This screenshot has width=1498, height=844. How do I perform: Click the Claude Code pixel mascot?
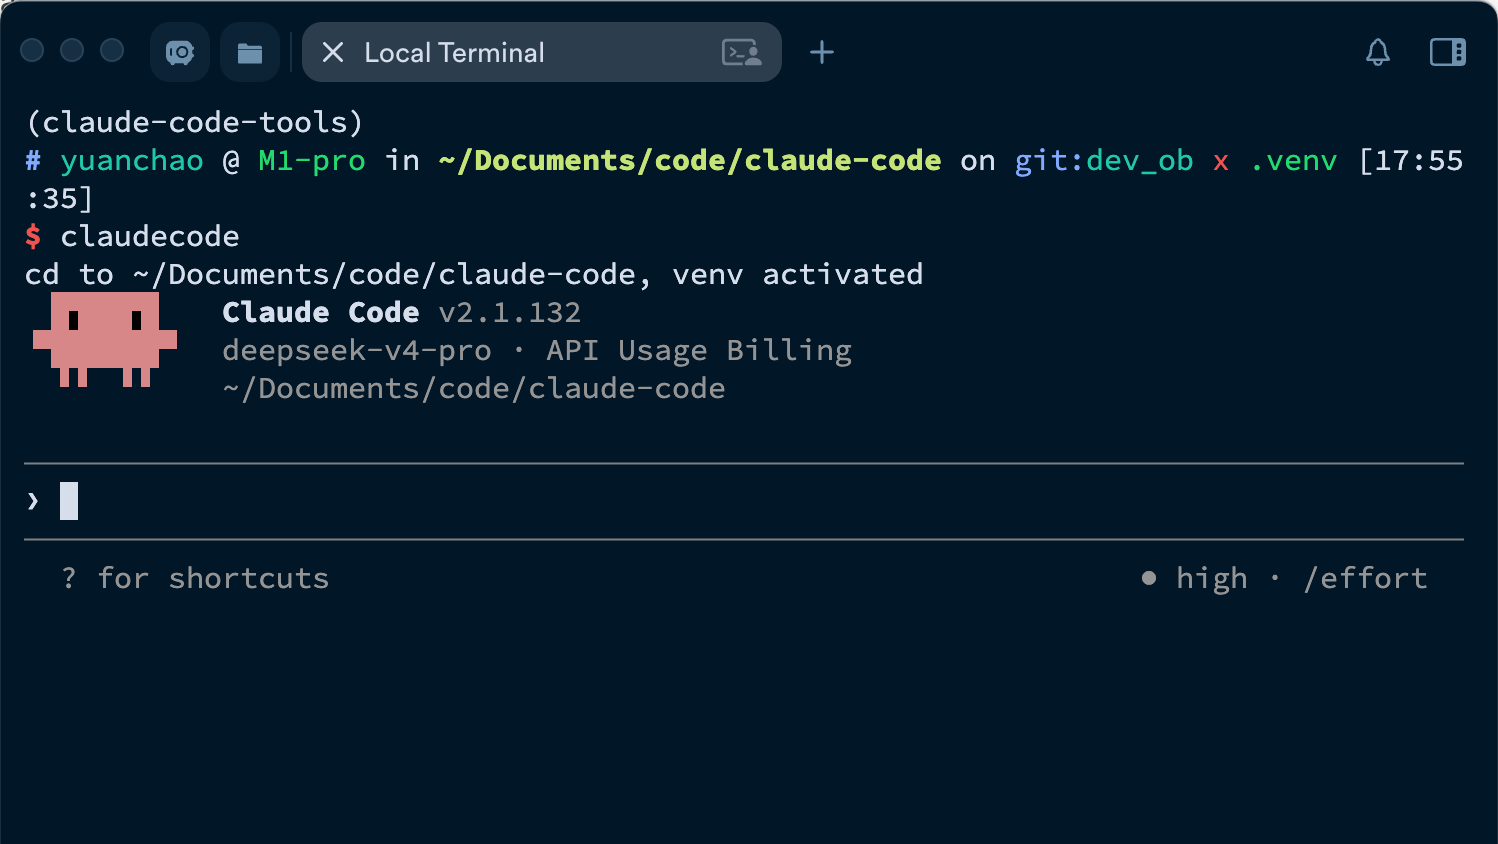(105, 339)
